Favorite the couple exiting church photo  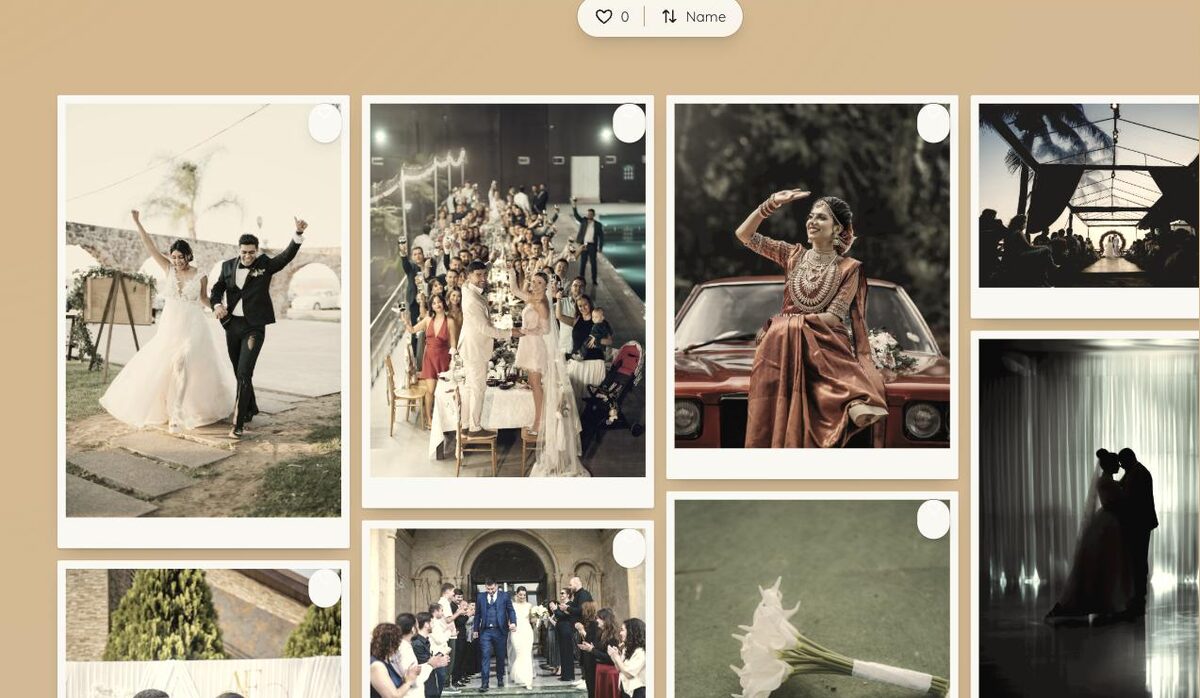point(629,549)
